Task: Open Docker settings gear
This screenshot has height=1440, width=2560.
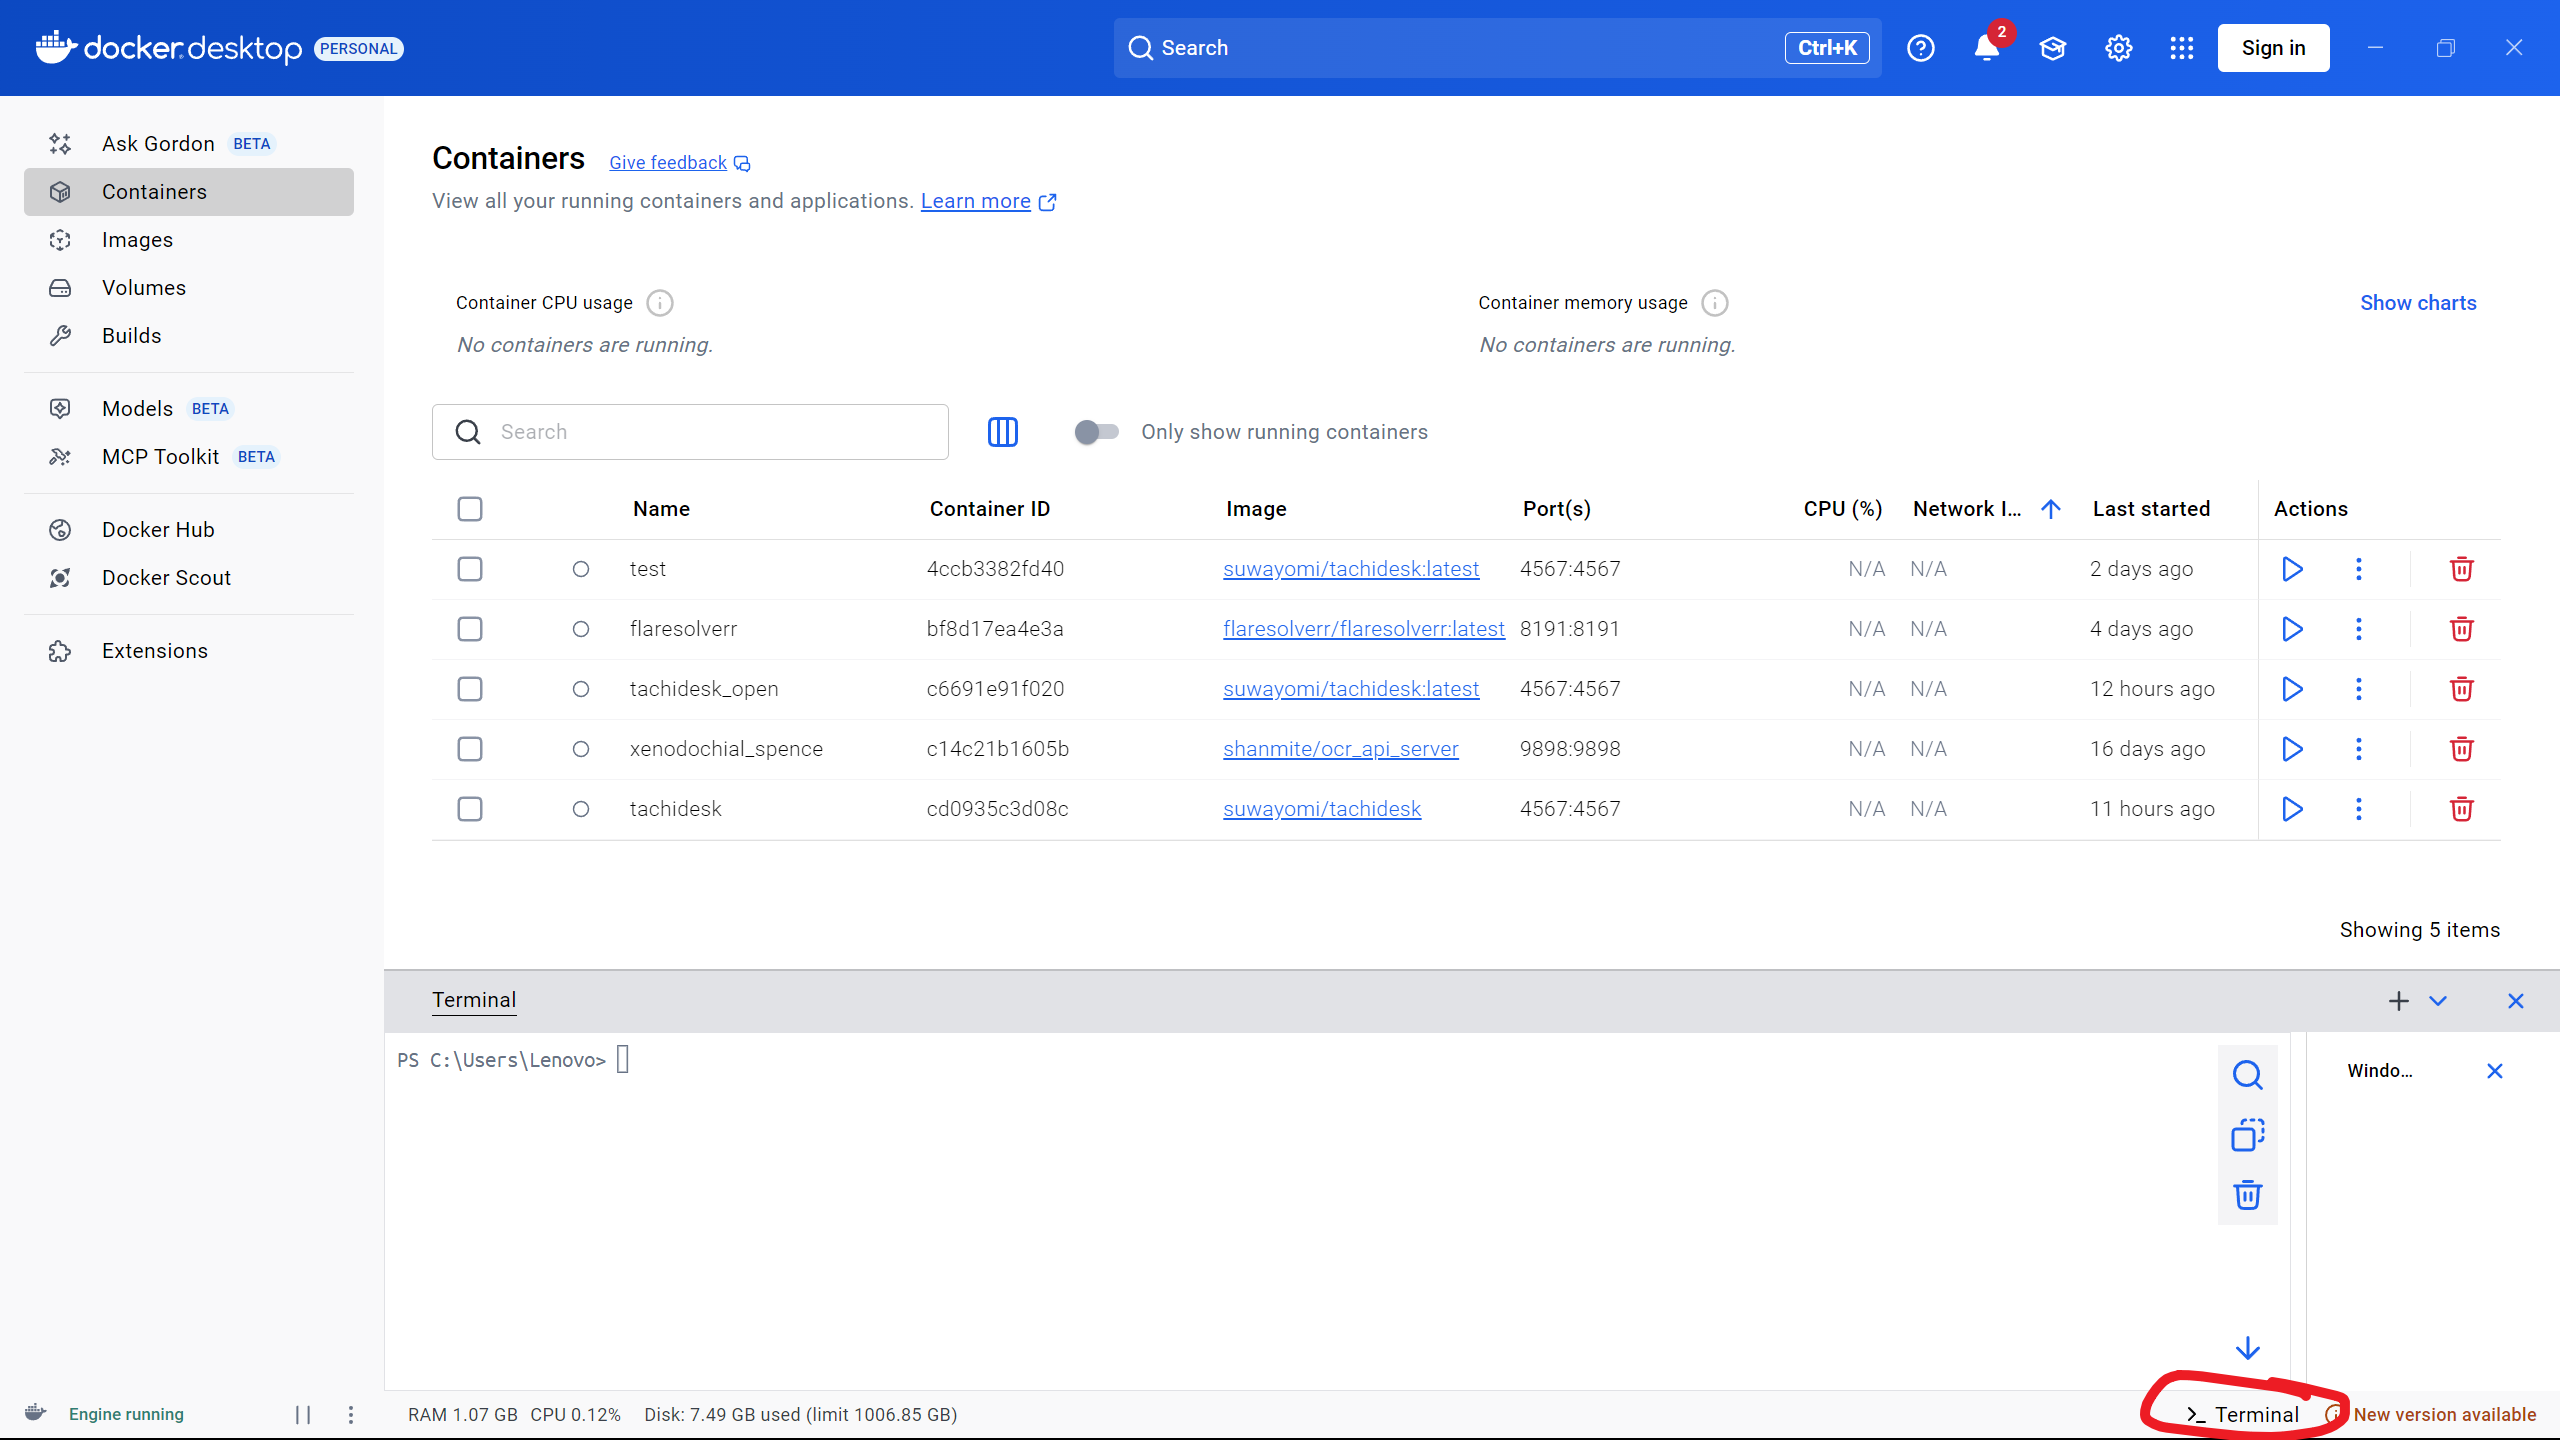Action: point(2118,48)
